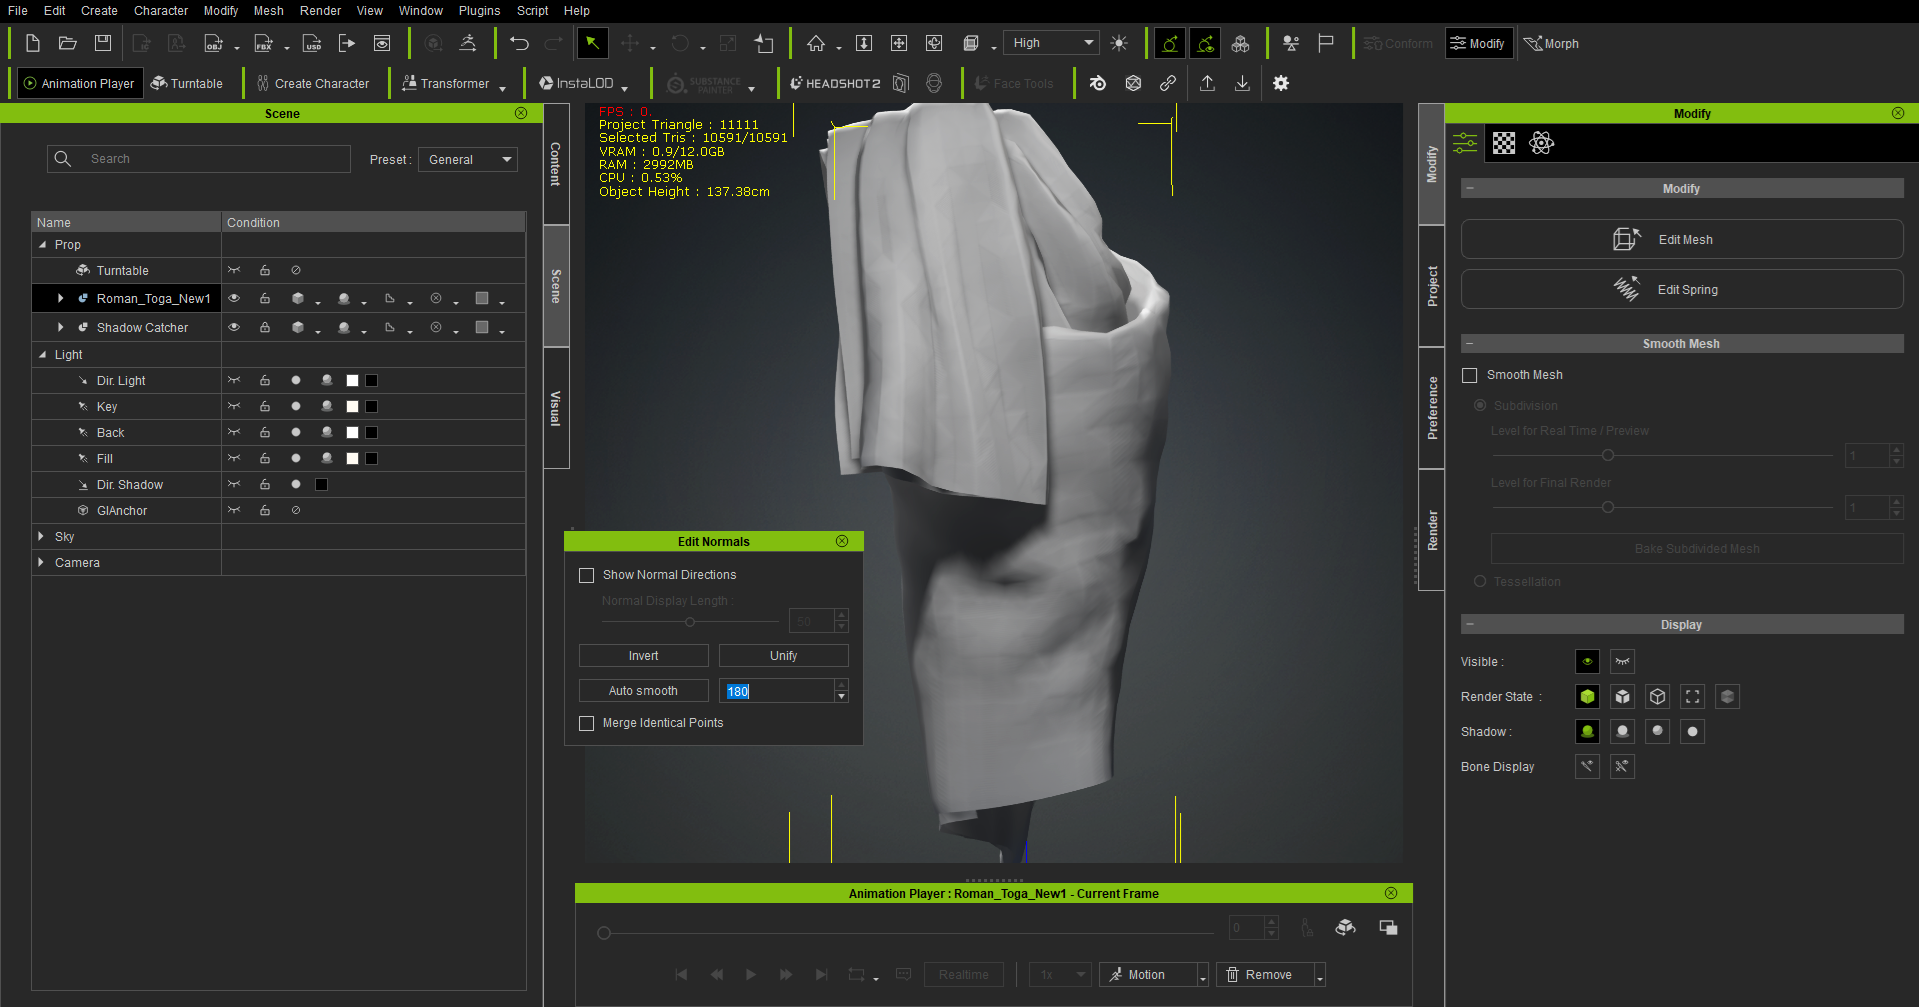1919x1007 pixels.
Task: Collapse the Prop tree group
Action: [42, 244]
